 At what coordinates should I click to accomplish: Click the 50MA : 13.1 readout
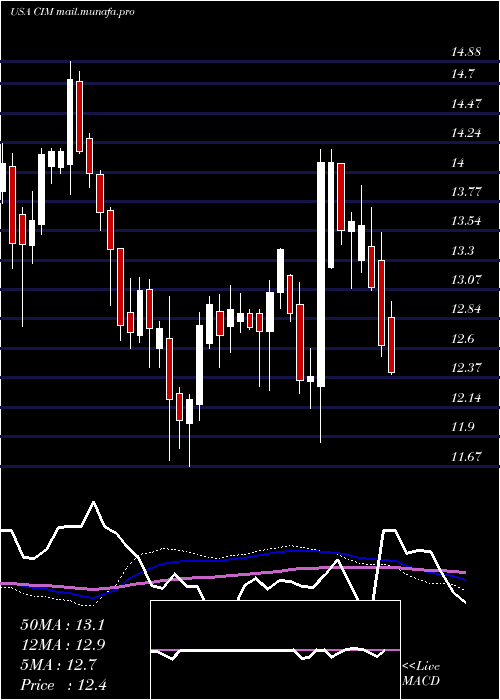(62, 625)
